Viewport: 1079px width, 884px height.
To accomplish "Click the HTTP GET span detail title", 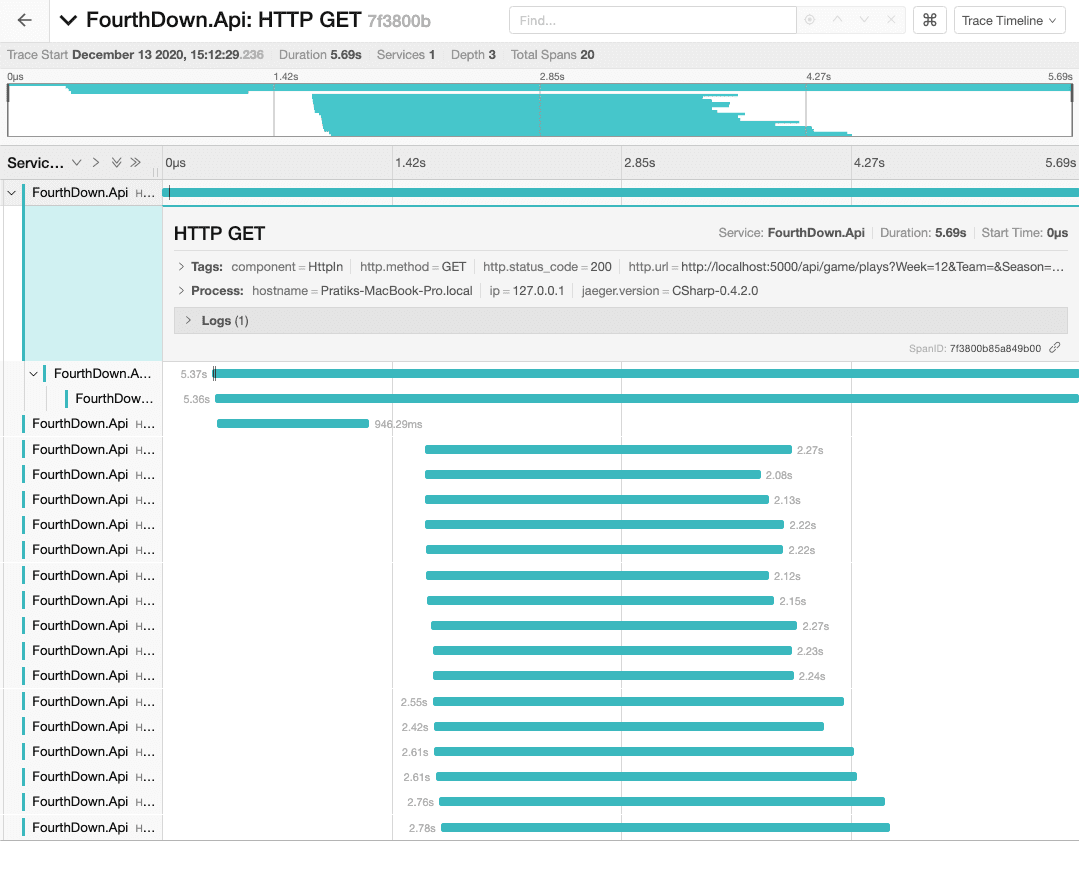I will (219, 234).
